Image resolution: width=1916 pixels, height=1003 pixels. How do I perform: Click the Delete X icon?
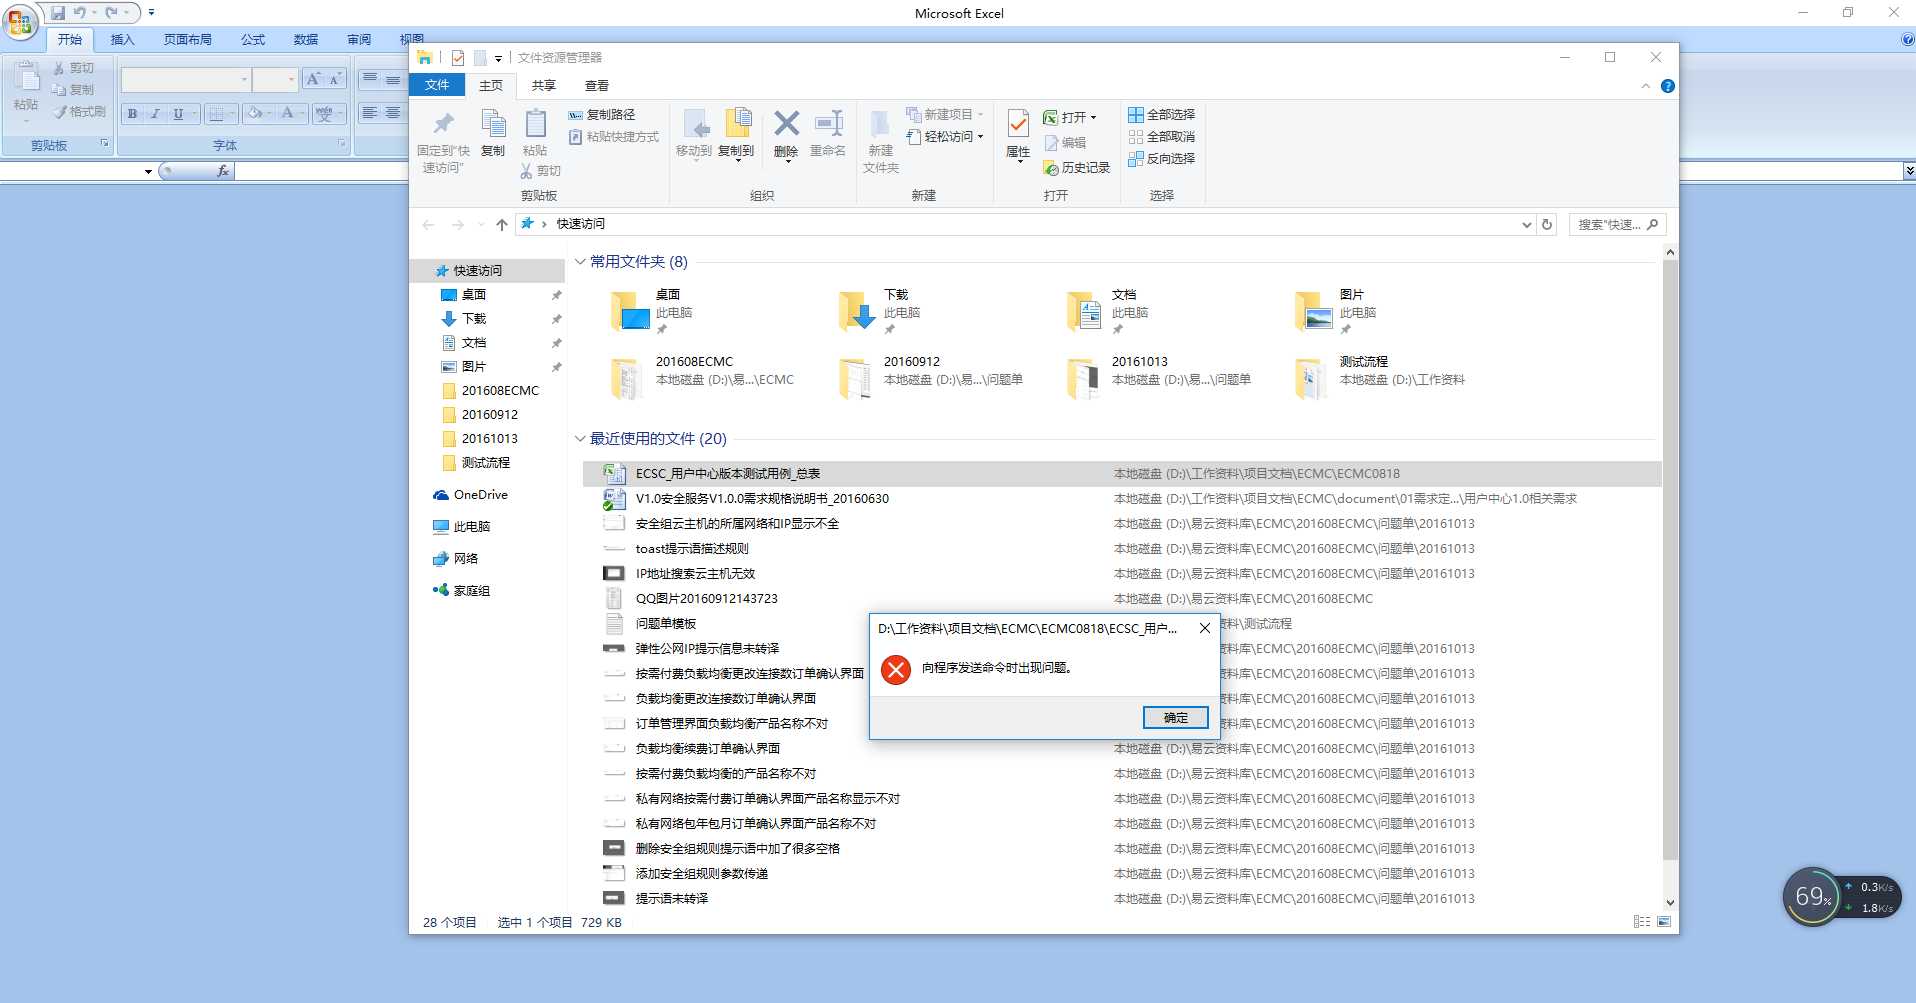[x=786, y=123]
